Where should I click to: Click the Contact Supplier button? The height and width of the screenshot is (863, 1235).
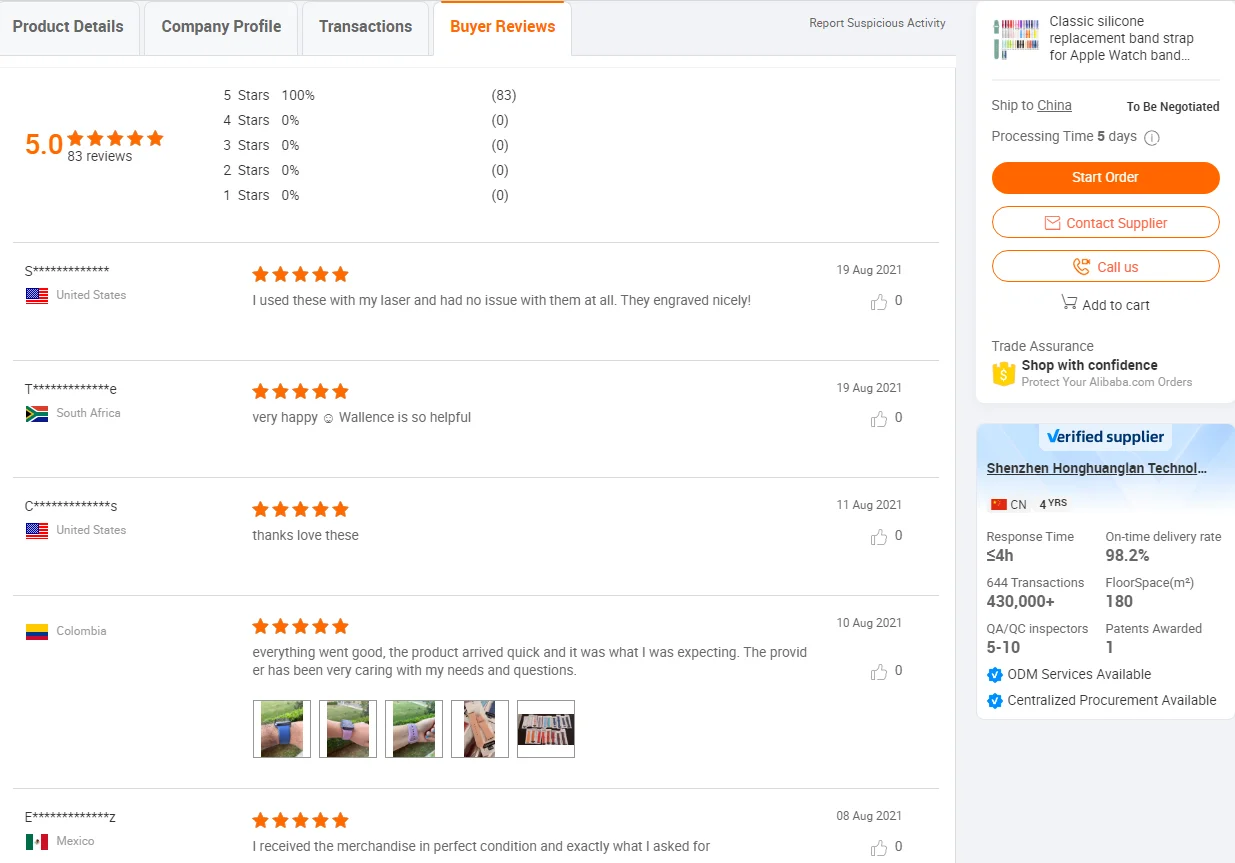pyautogui.click(x=1105, y=222)
